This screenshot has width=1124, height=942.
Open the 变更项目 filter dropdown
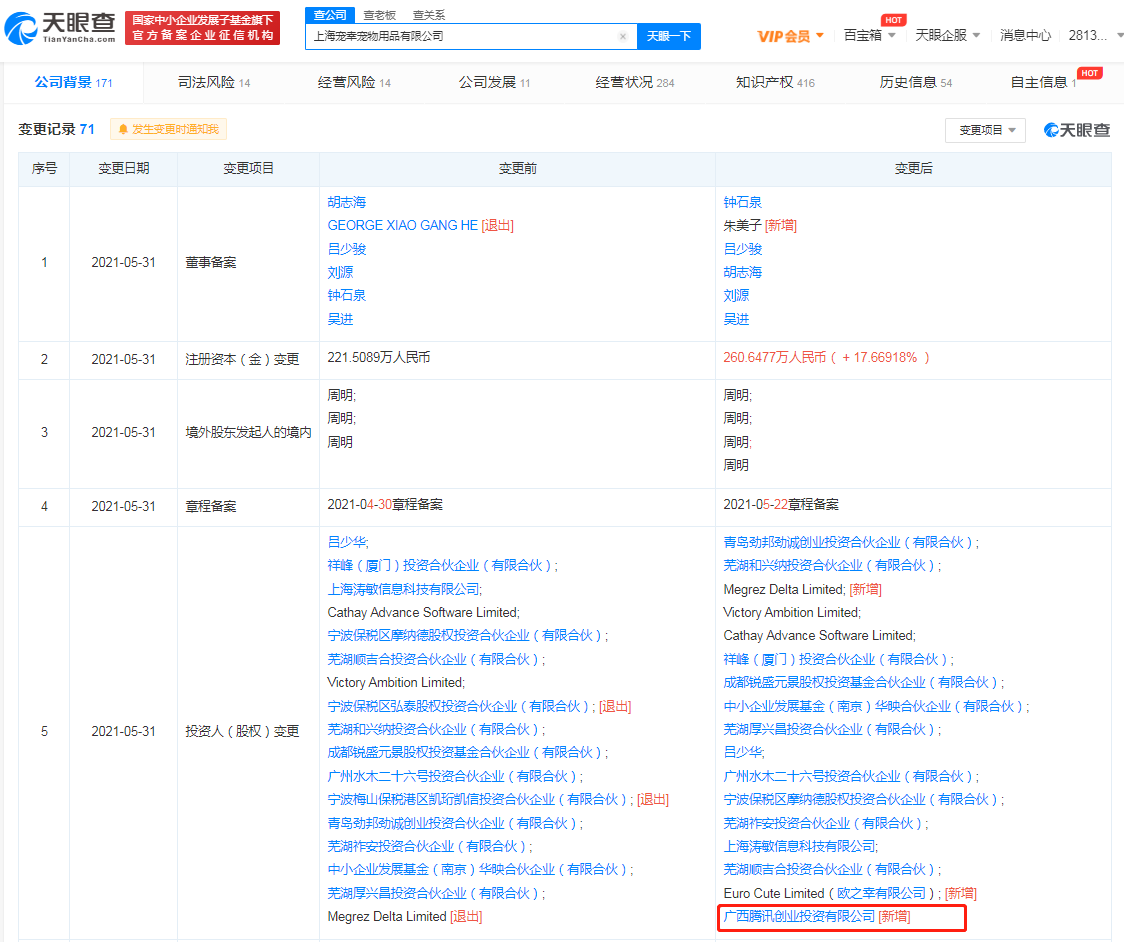[x=986, y=130]
